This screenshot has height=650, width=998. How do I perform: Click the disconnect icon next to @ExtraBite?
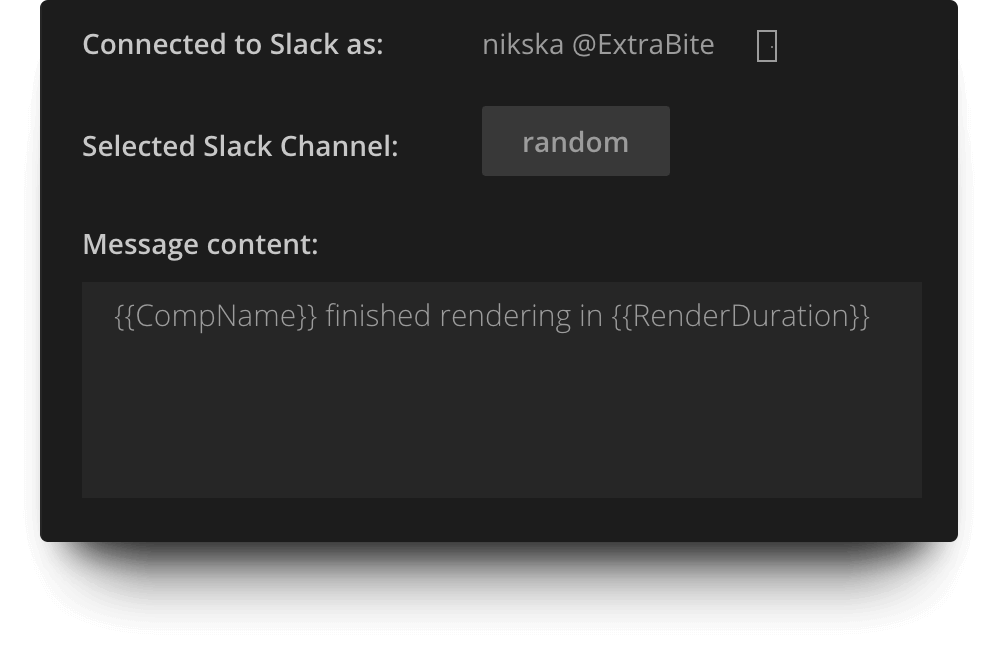tap(767, 44)
